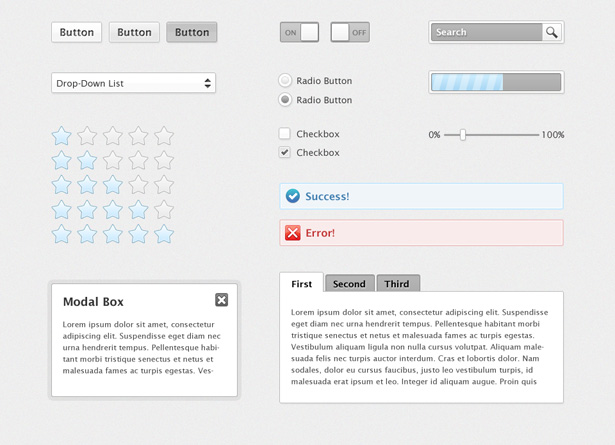Screen dimensions: 615x445
Task: Focus the Search text field
Action: click(x=486, y=32)
